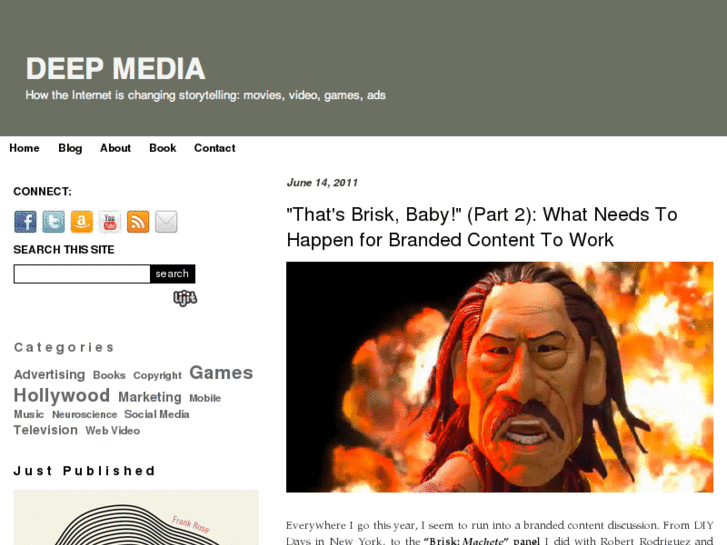Click the DEEP MEDIA site title
Screen dimensions: 727x545
[115, 69]
